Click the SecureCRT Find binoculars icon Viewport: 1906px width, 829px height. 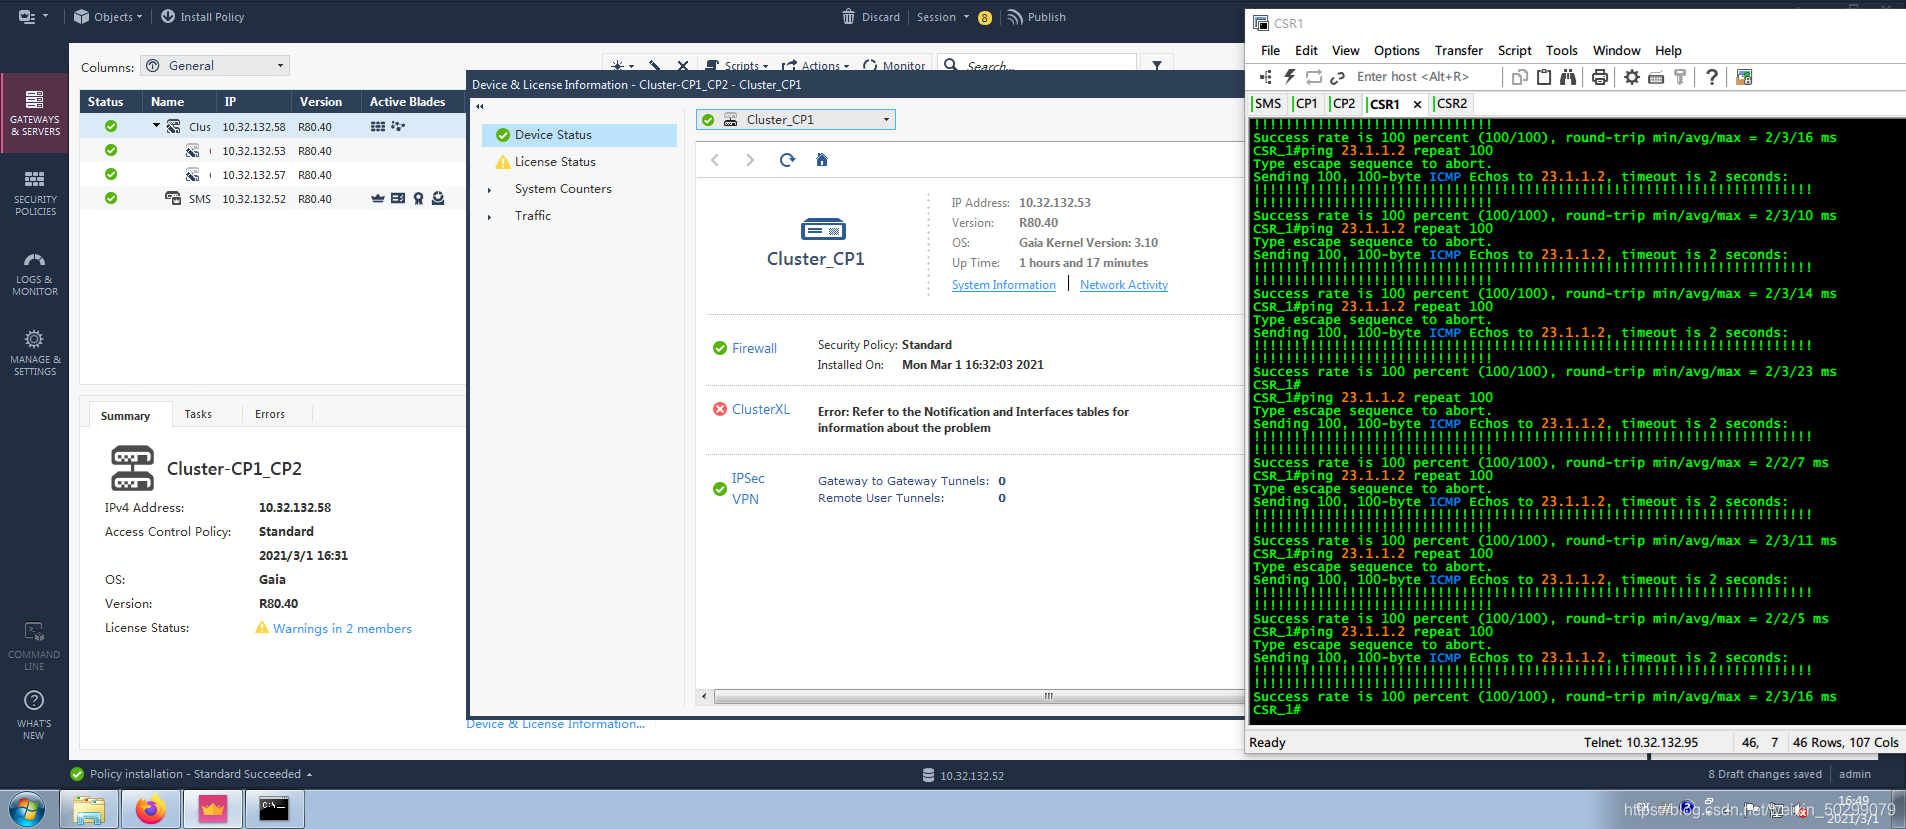coord(1567,77)
